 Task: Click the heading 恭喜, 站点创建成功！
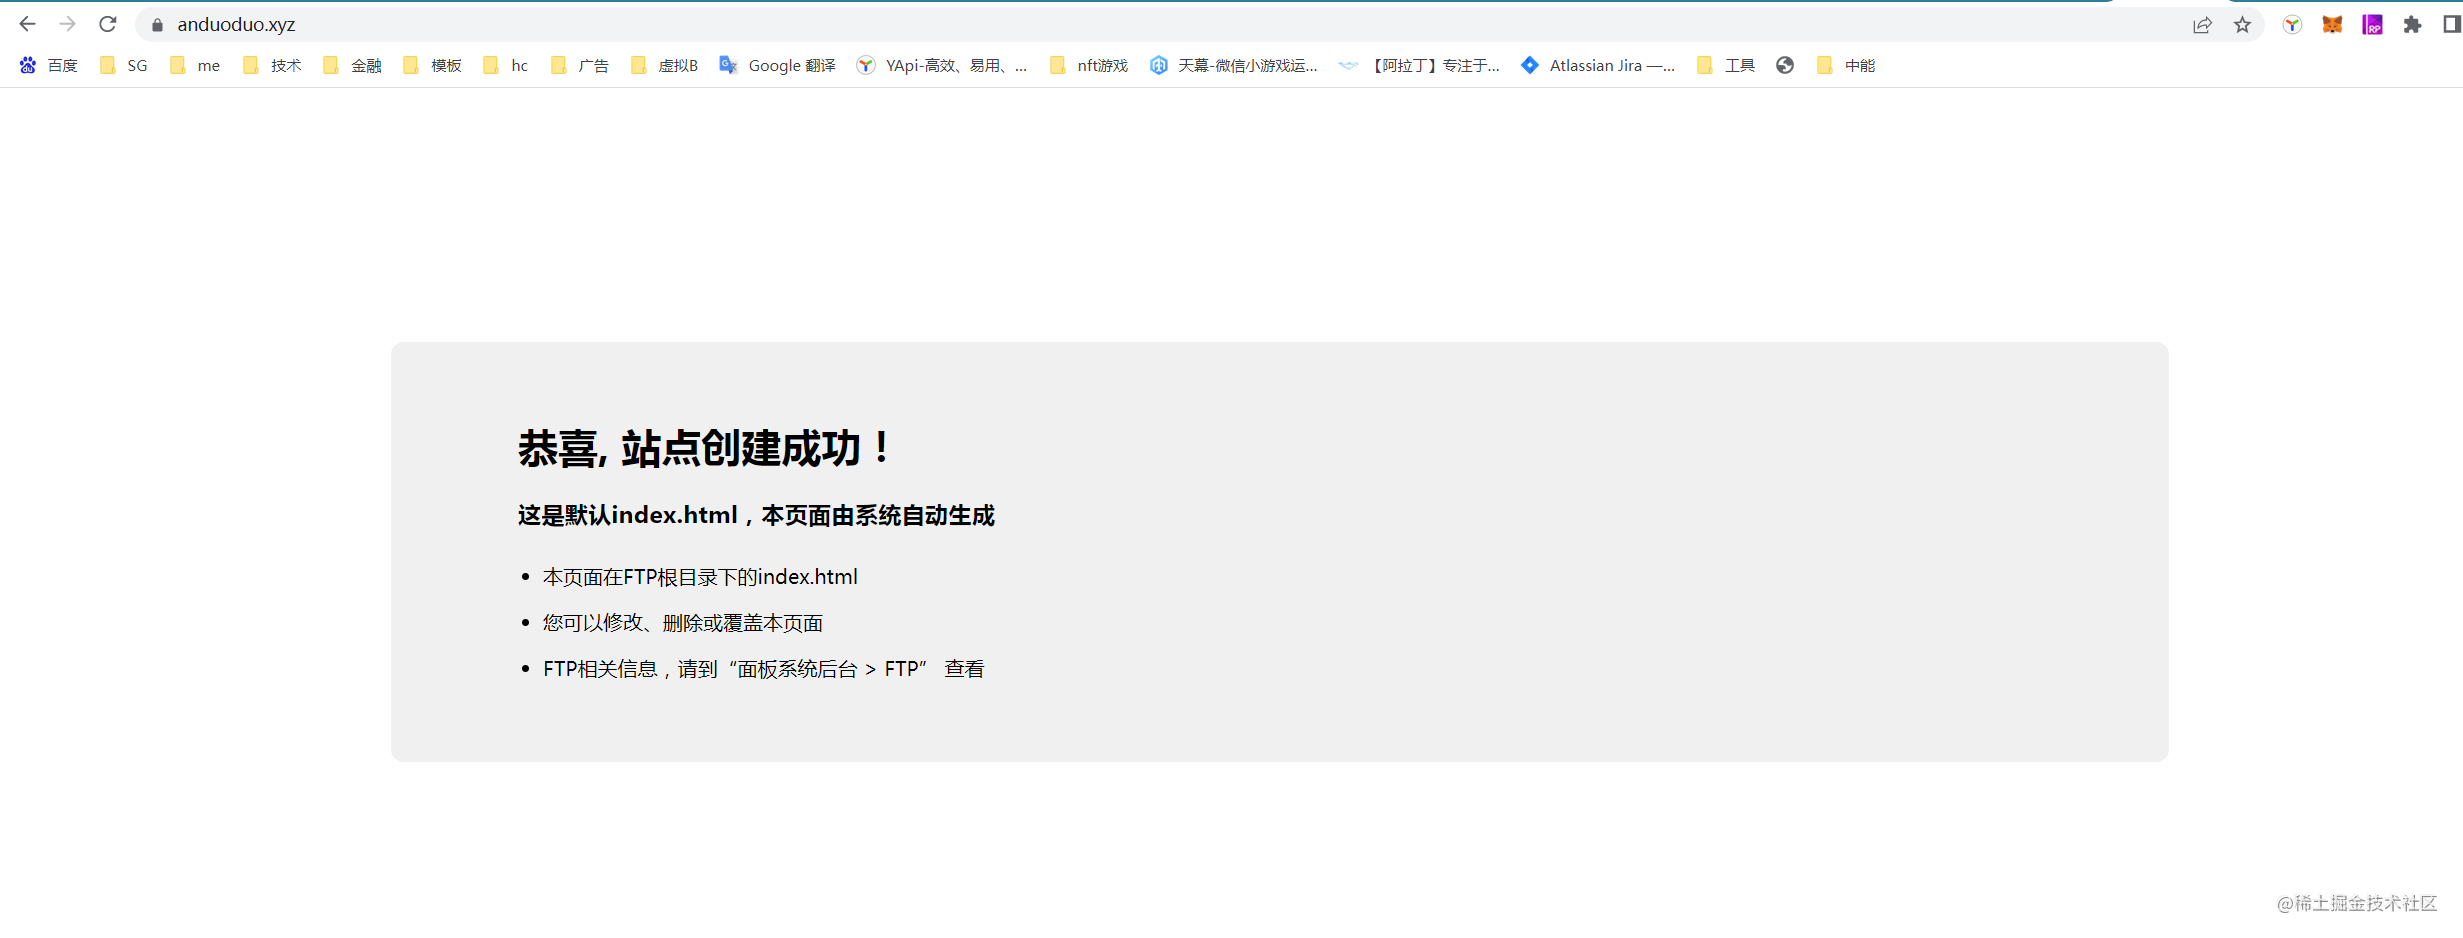pyautogui.click(x=705, y=448)
